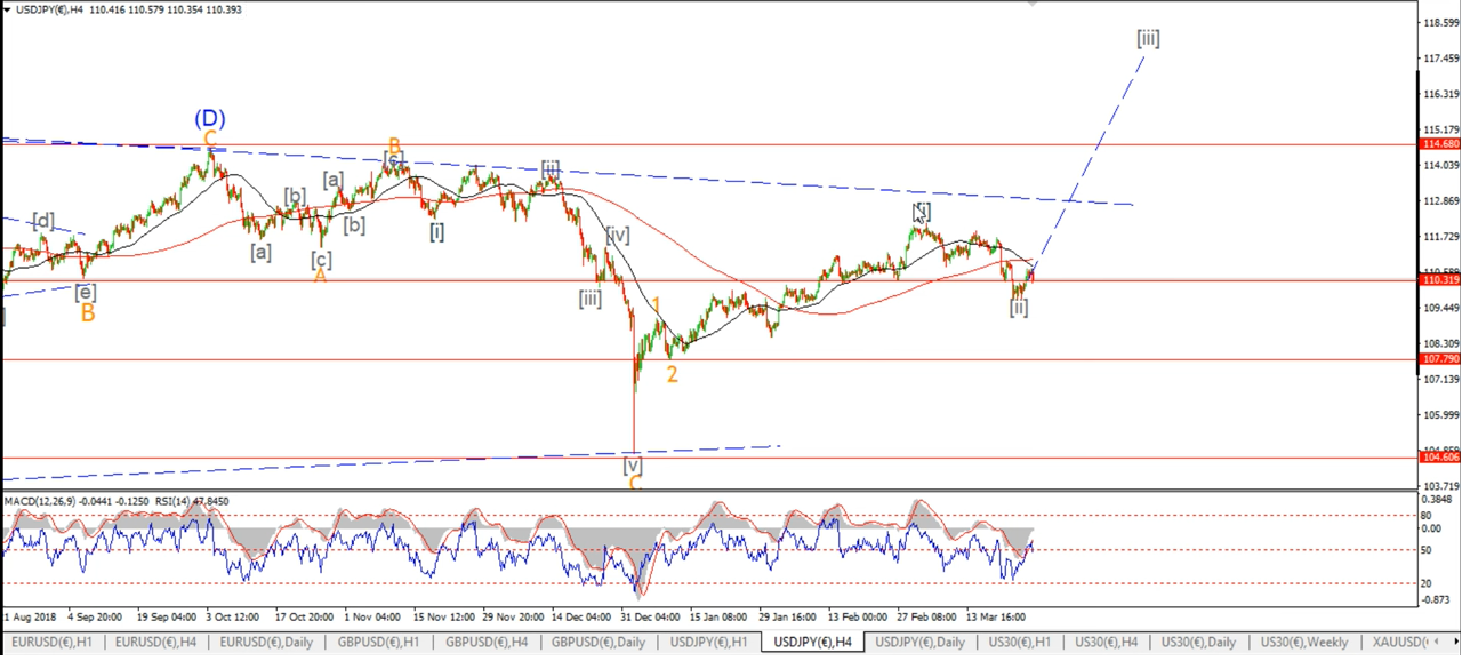
Task: Select the US30 H4 chart tab
Action: (1105, 642)
